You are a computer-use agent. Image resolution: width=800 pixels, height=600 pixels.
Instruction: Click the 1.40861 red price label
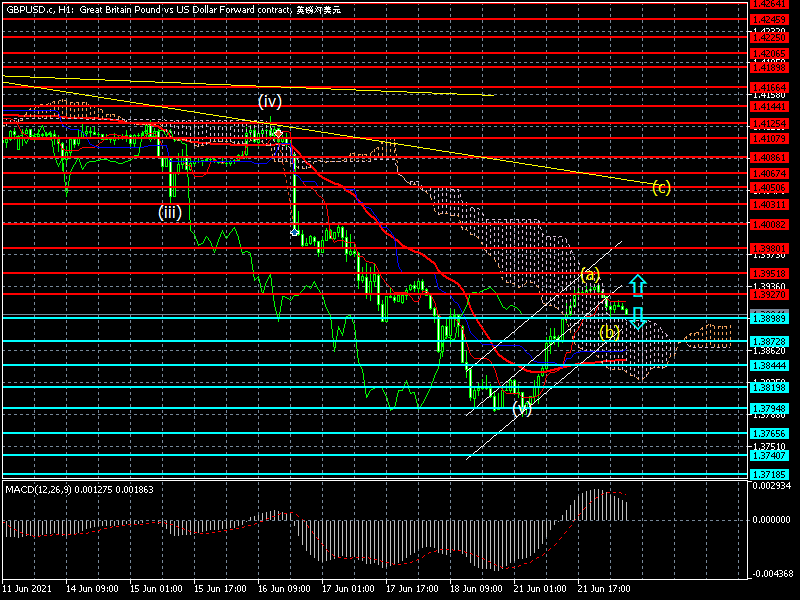pyautogui.click(x=769, y=158)
